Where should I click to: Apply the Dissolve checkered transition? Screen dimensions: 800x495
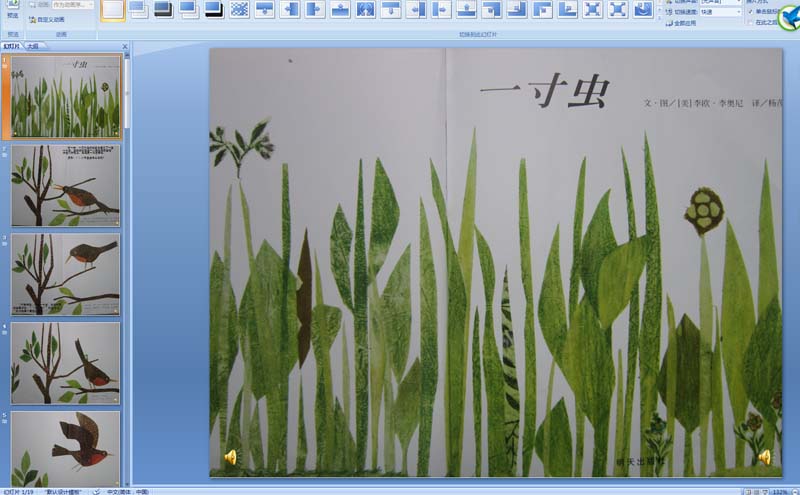click(x=239, y=9)
